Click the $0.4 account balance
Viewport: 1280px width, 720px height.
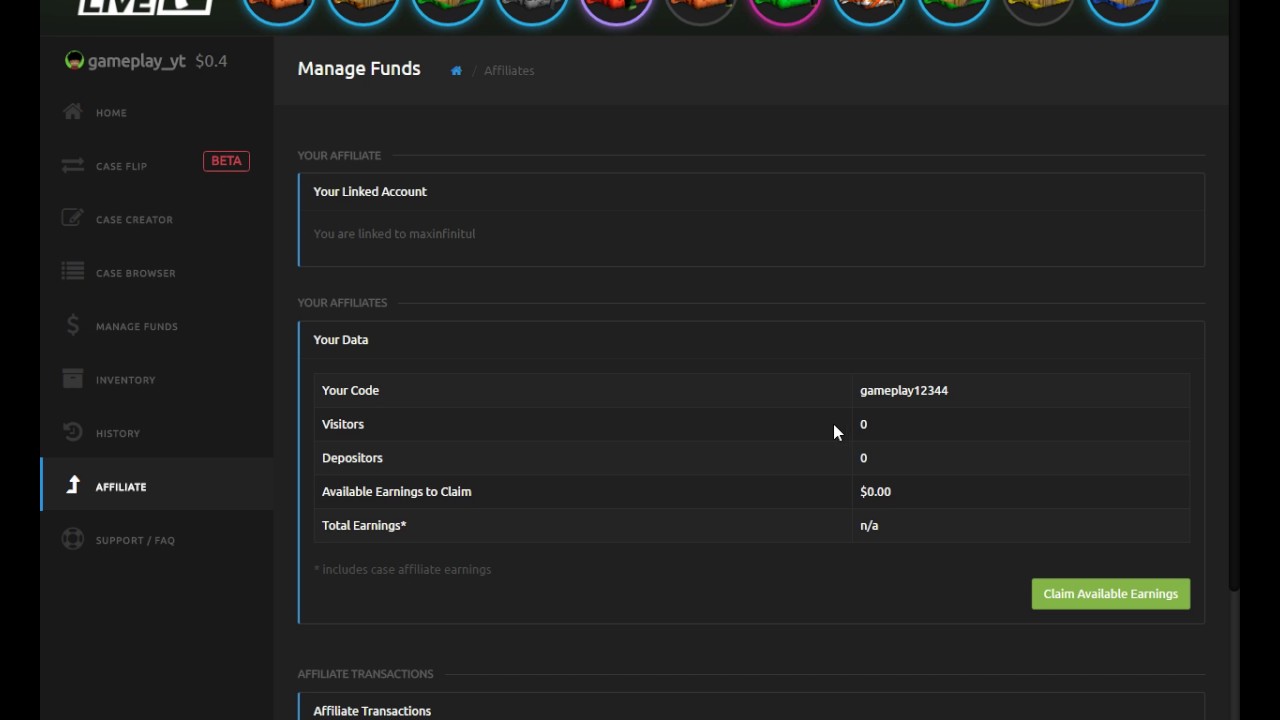[x=211, y=61]
